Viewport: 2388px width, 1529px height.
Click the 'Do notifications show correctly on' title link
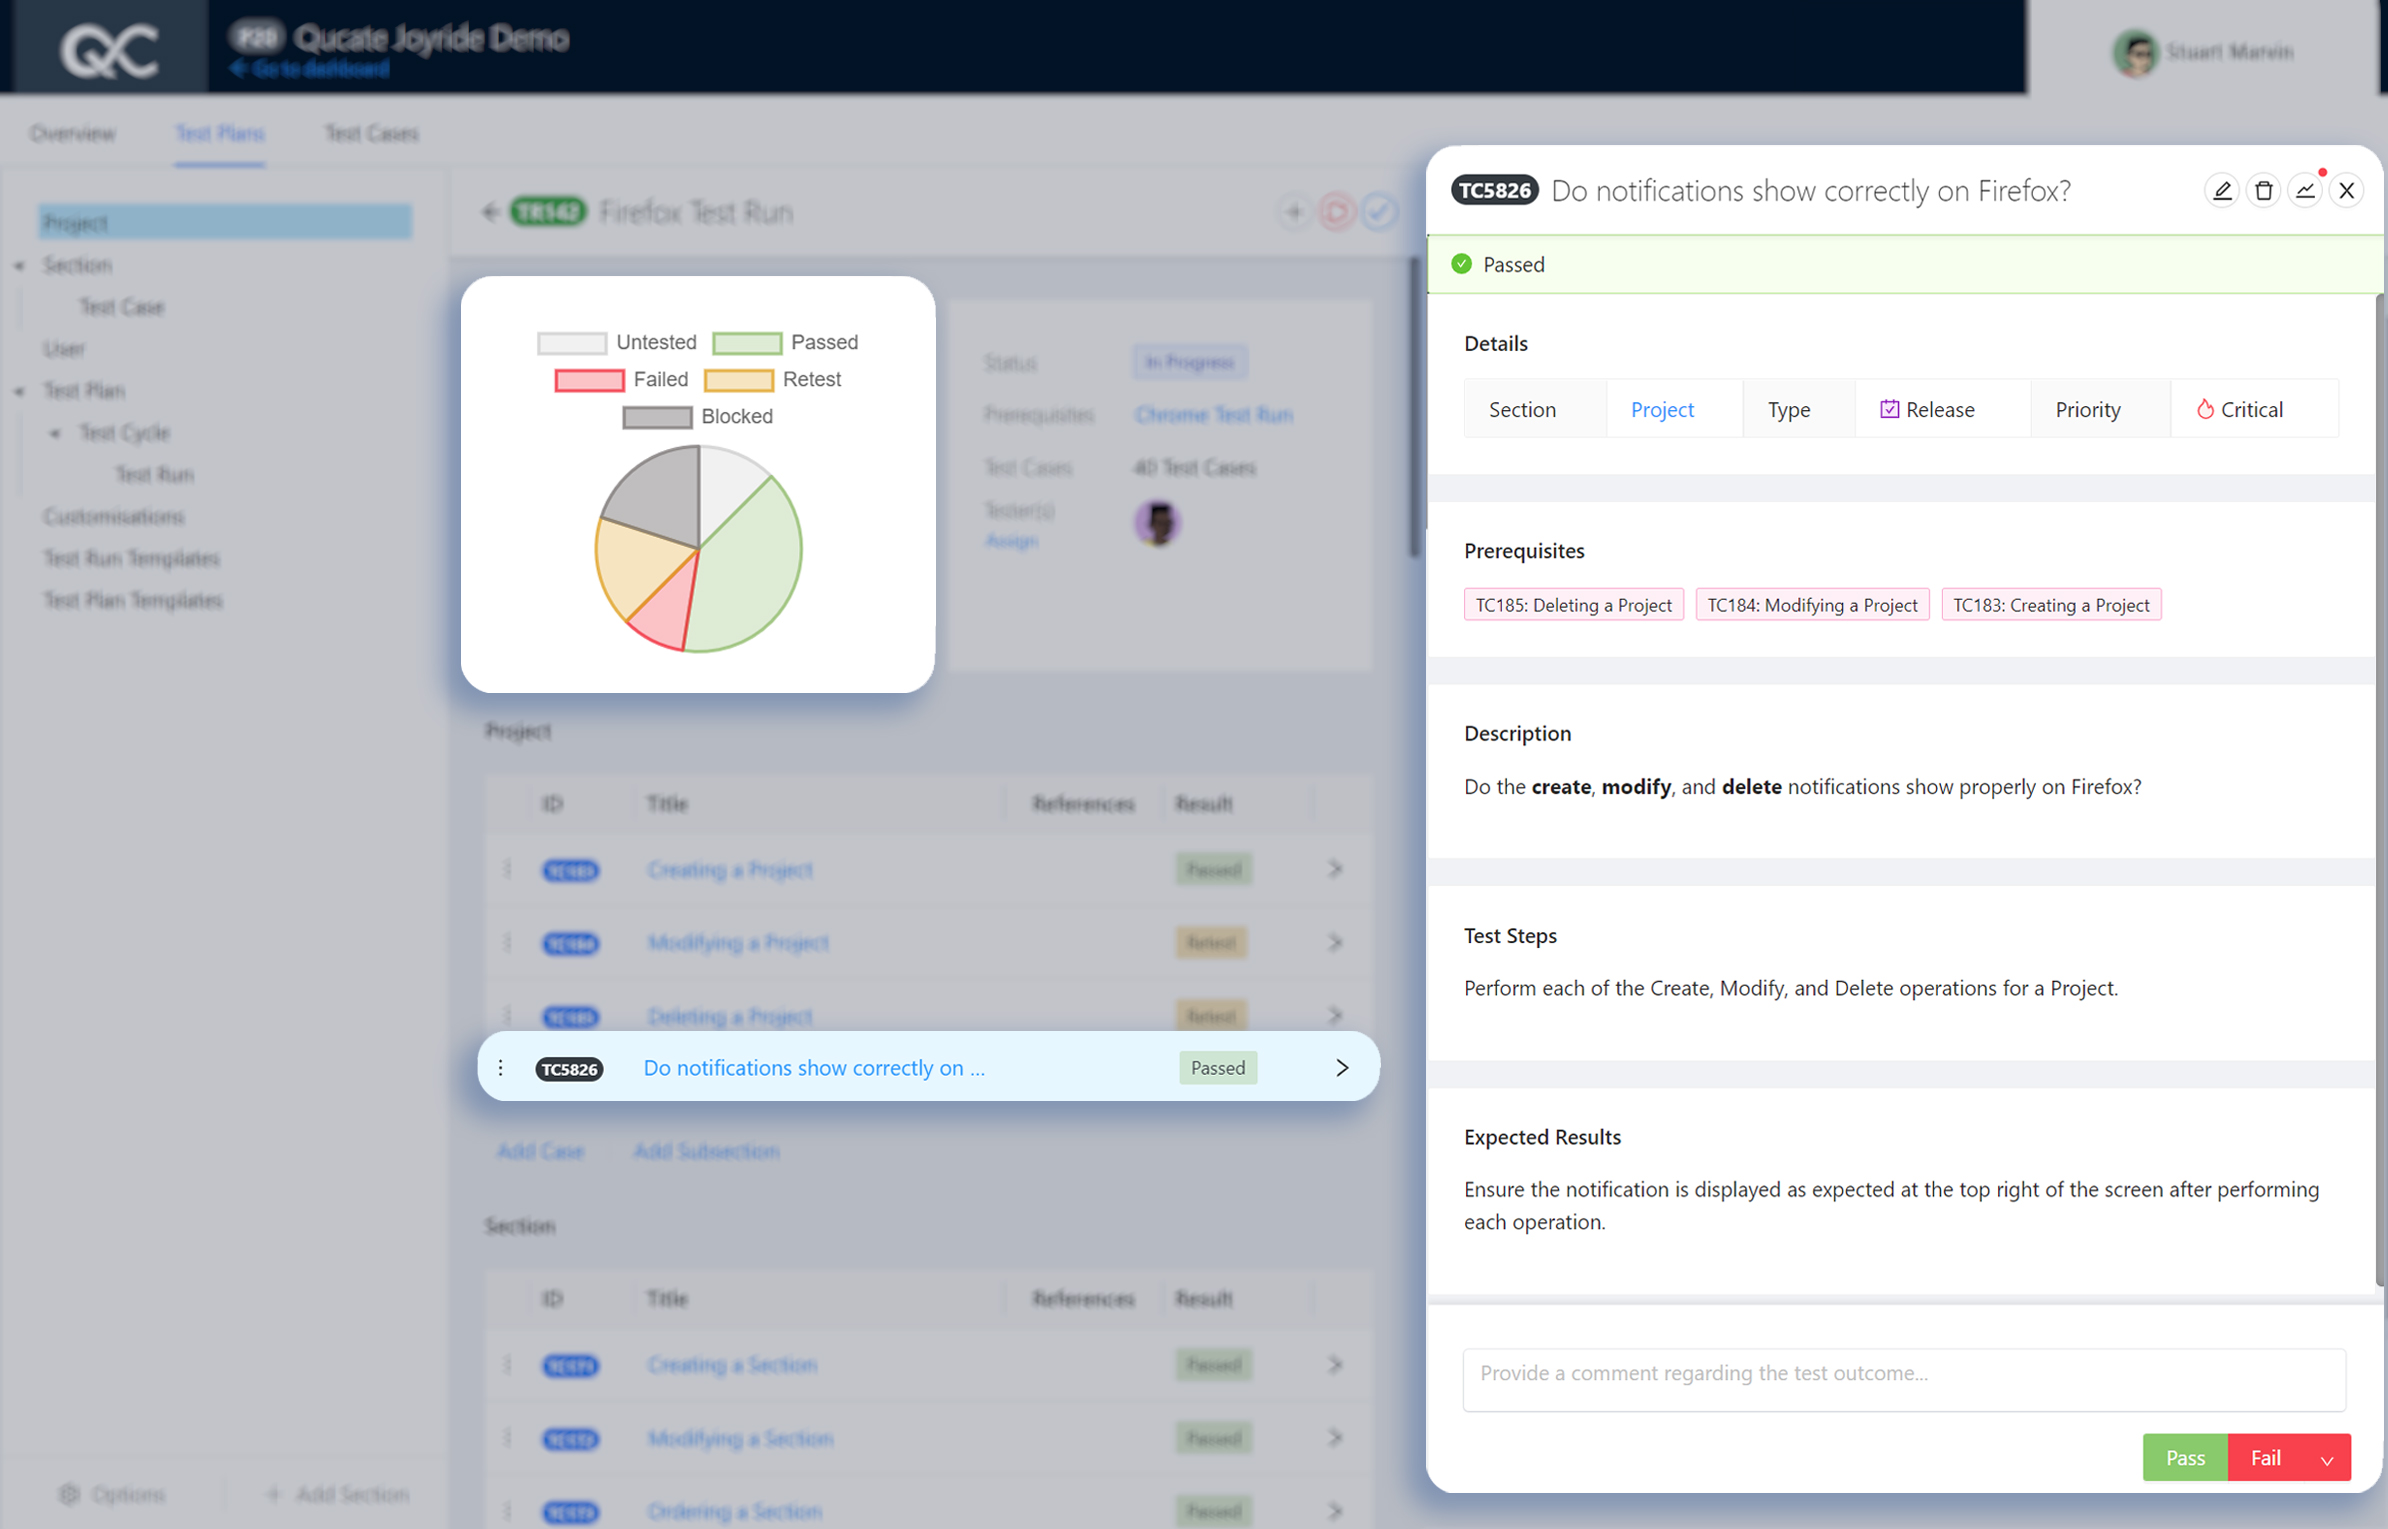pos(813,1067)
